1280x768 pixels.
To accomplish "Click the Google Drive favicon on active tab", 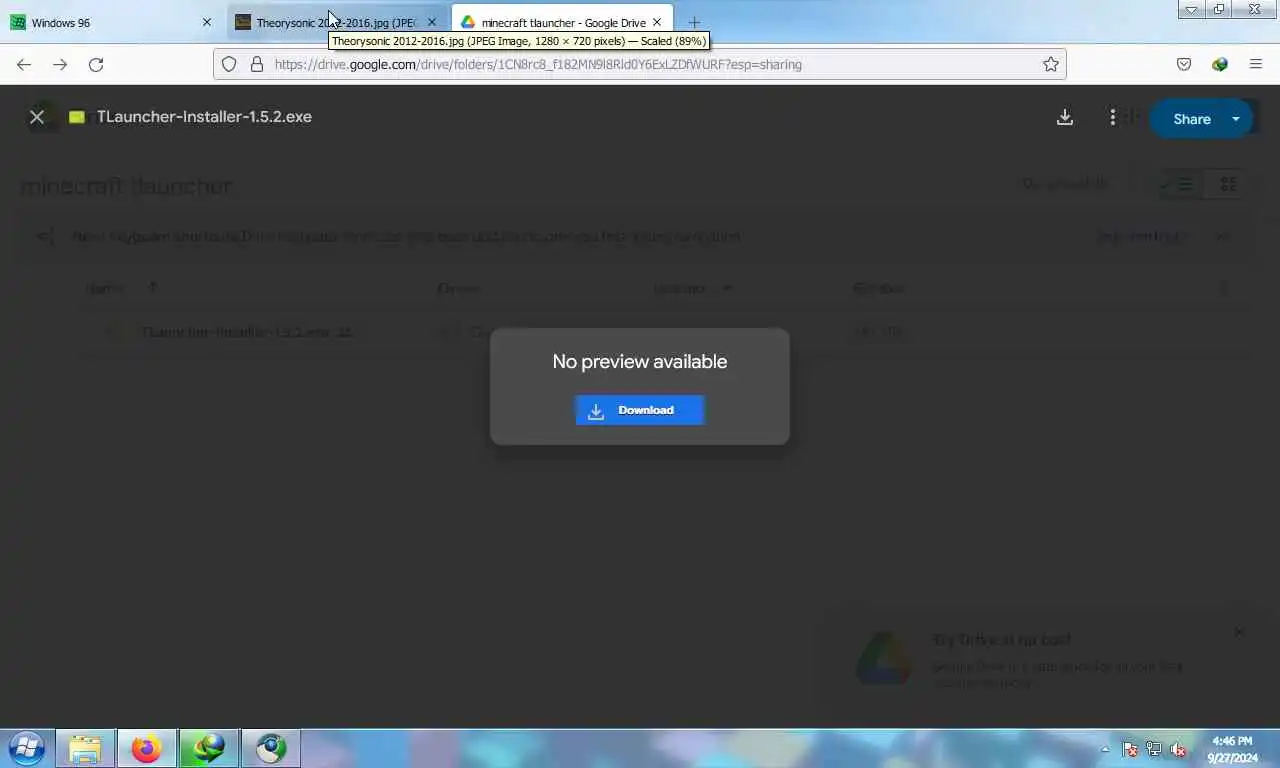I will click(x=467, y=22).
